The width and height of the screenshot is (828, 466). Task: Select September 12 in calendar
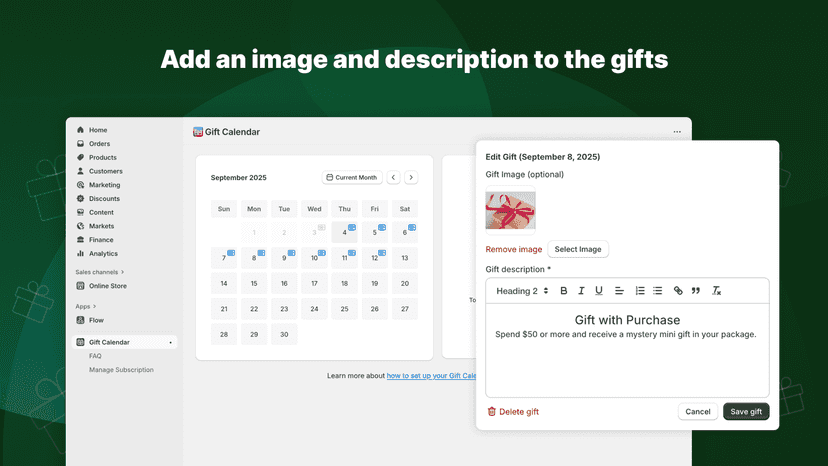(374, 257)
